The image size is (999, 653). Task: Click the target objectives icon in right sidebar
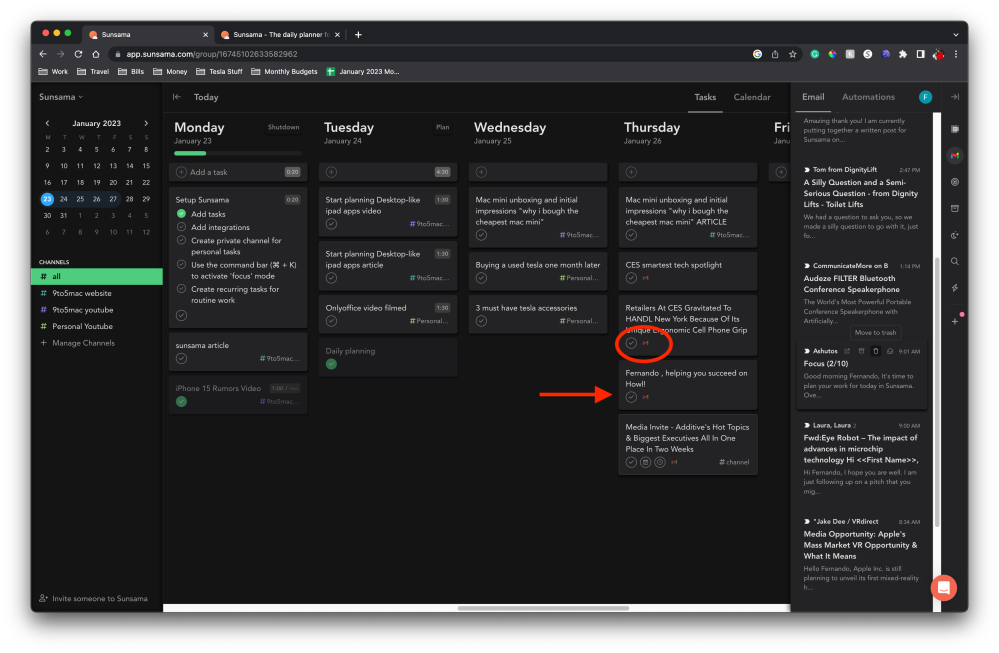coord(954,182)
